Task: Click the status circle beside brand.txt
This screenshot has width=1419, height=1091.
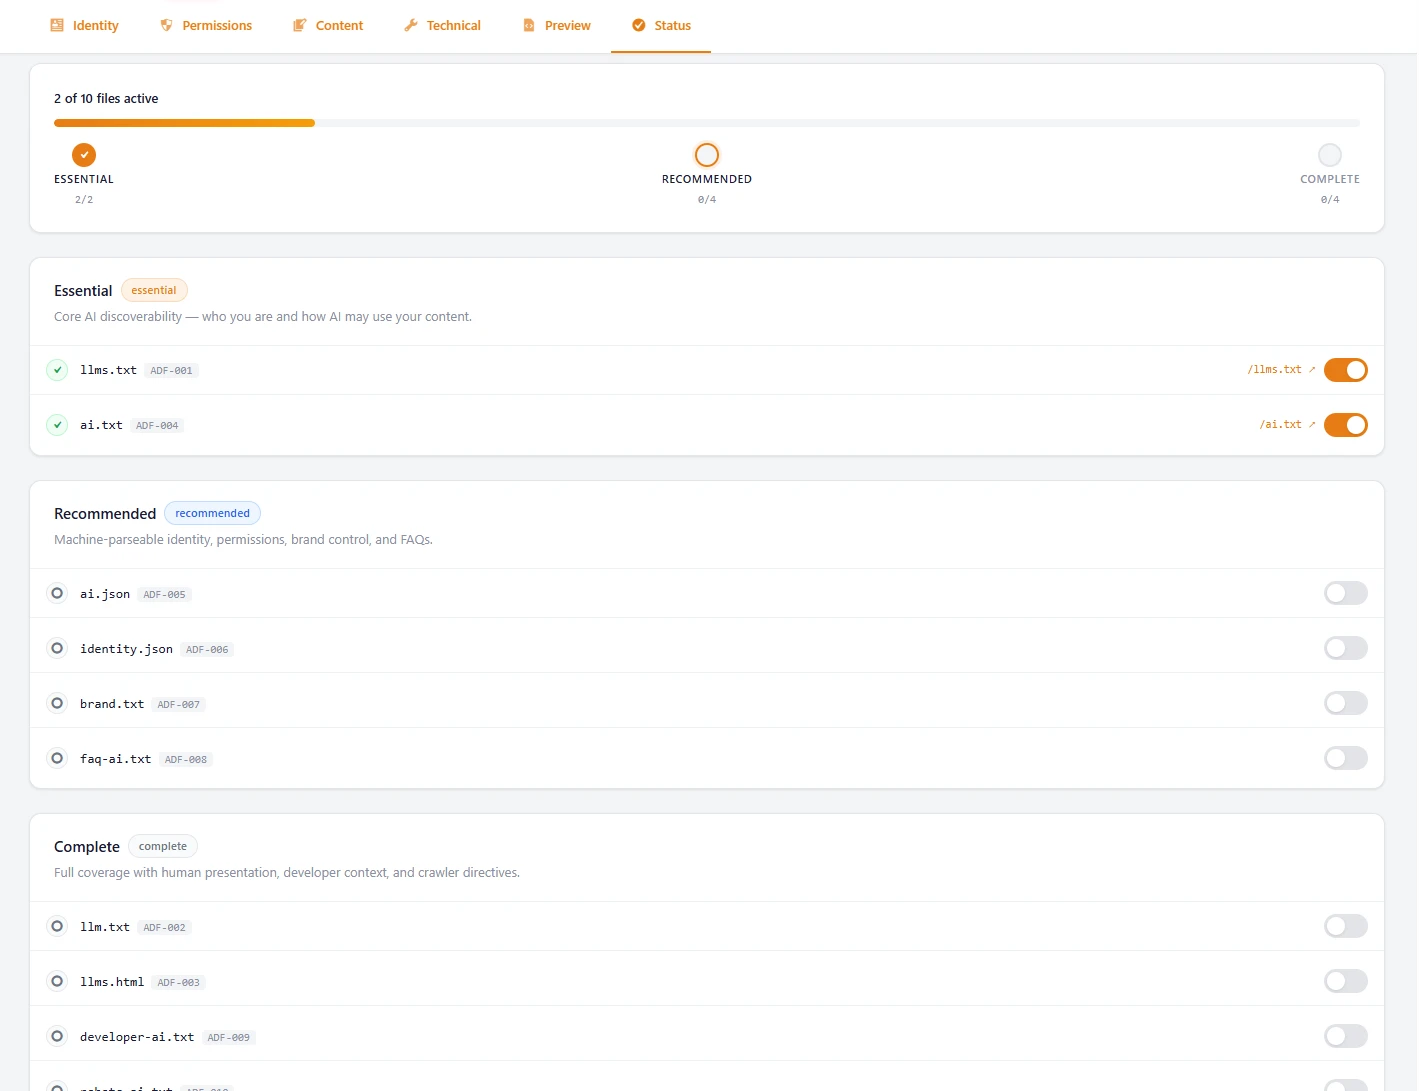Action: [x=57, y=703]
